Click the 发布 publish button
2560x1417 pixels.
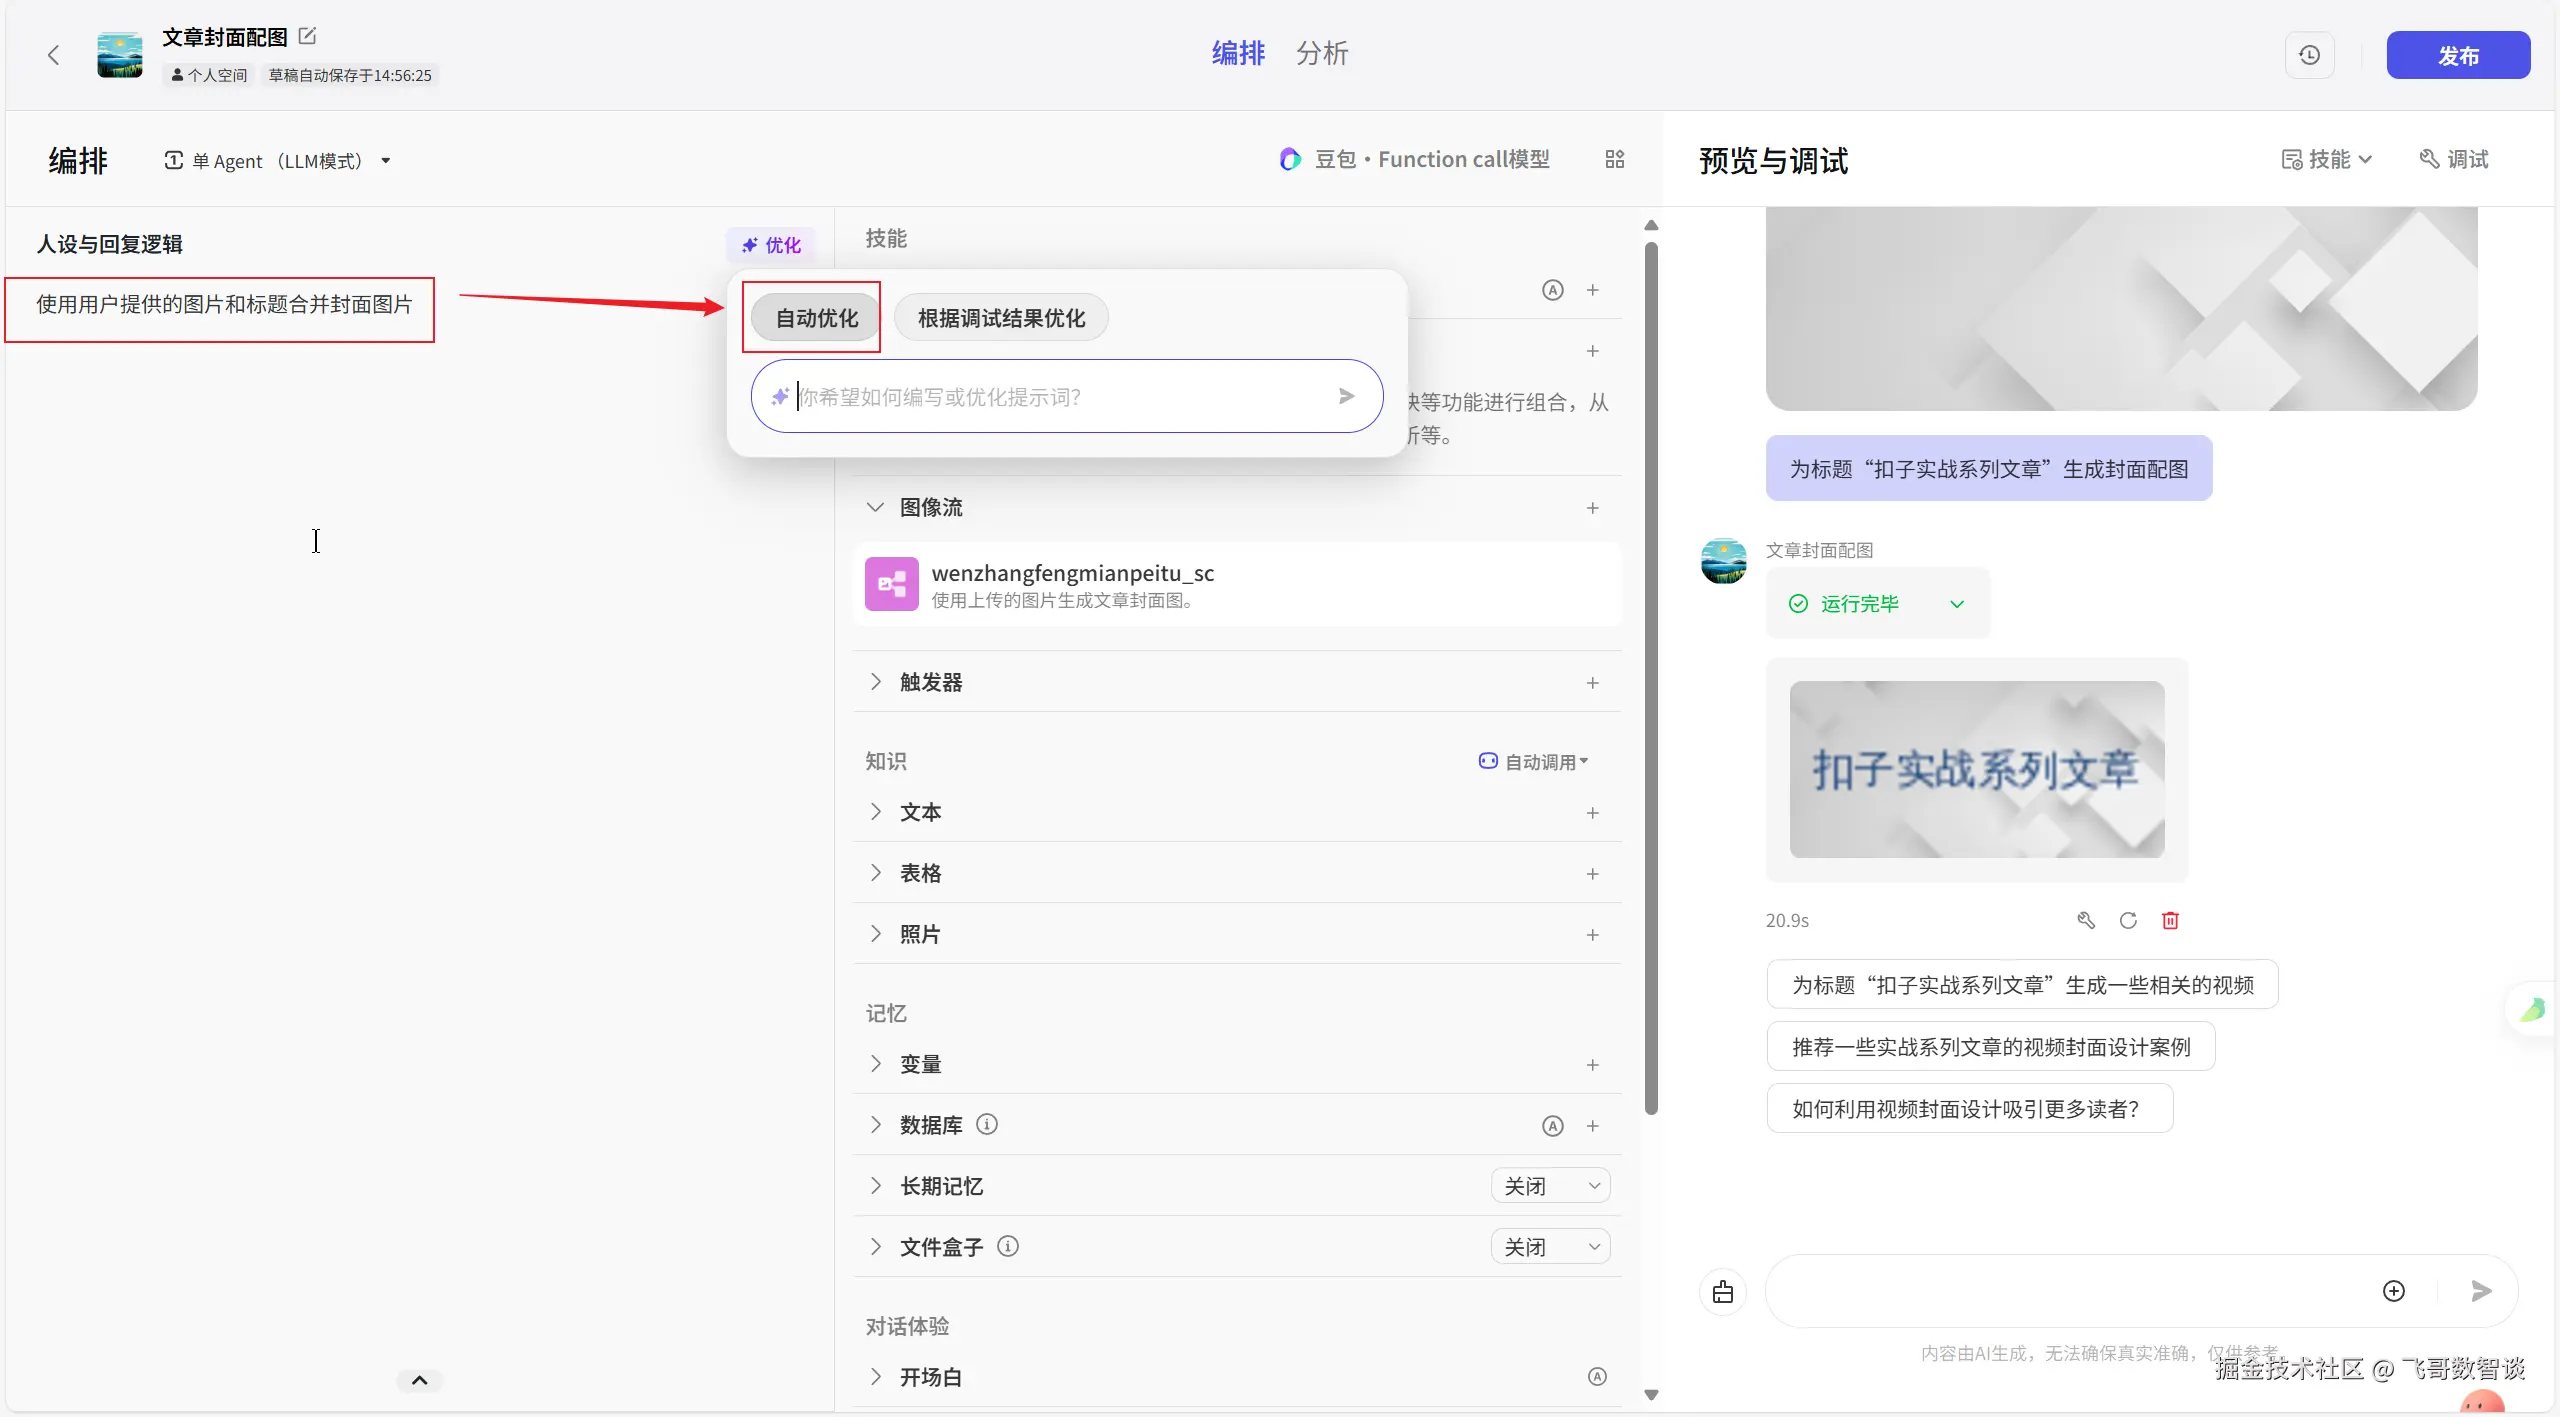tap(2457, 56)
